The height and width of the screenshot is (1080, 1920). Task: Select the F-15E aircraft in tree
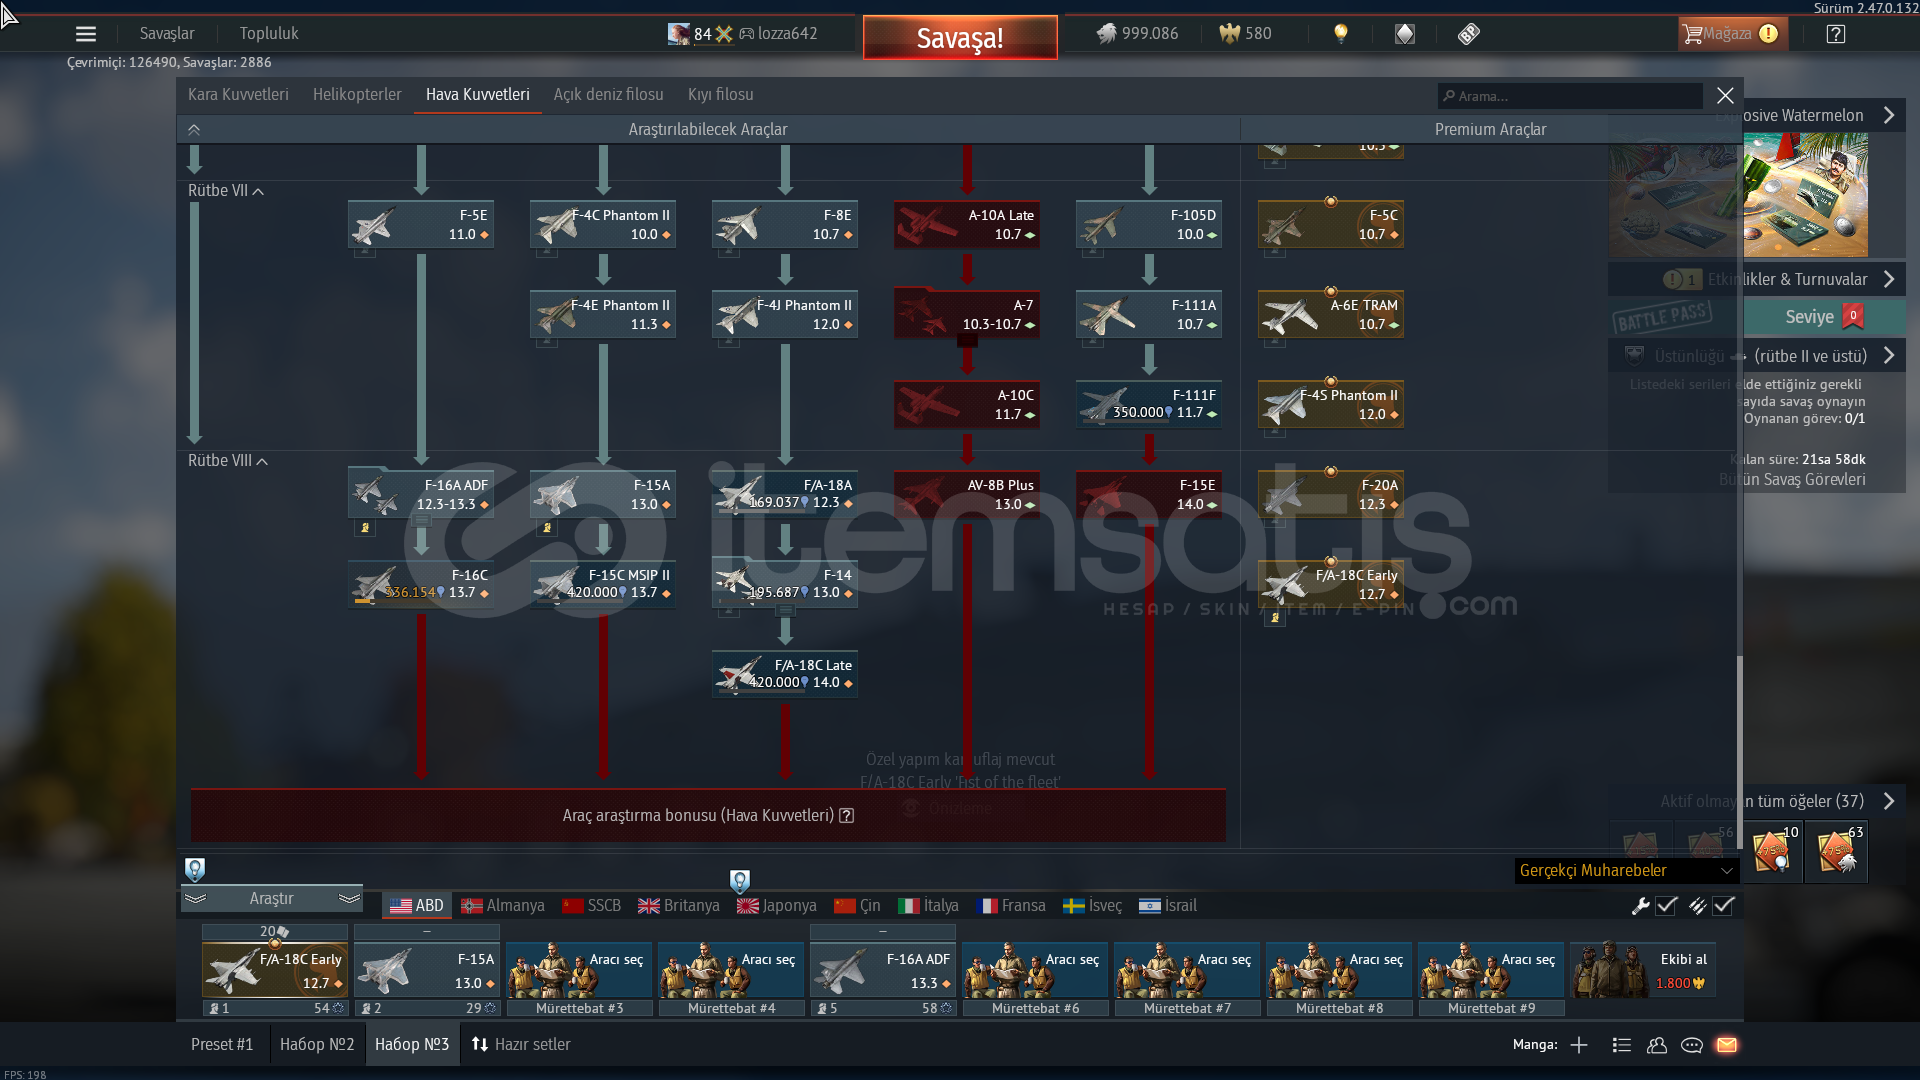(x=1148, y=495)
